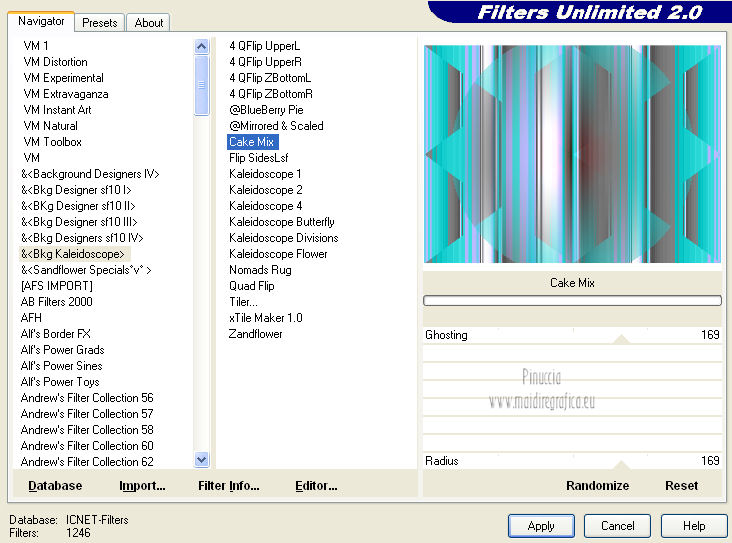This screenshot has width=732, height=543.
Task: Choose 4 QFlip ZBottomL filter
Action: point(270,78)
